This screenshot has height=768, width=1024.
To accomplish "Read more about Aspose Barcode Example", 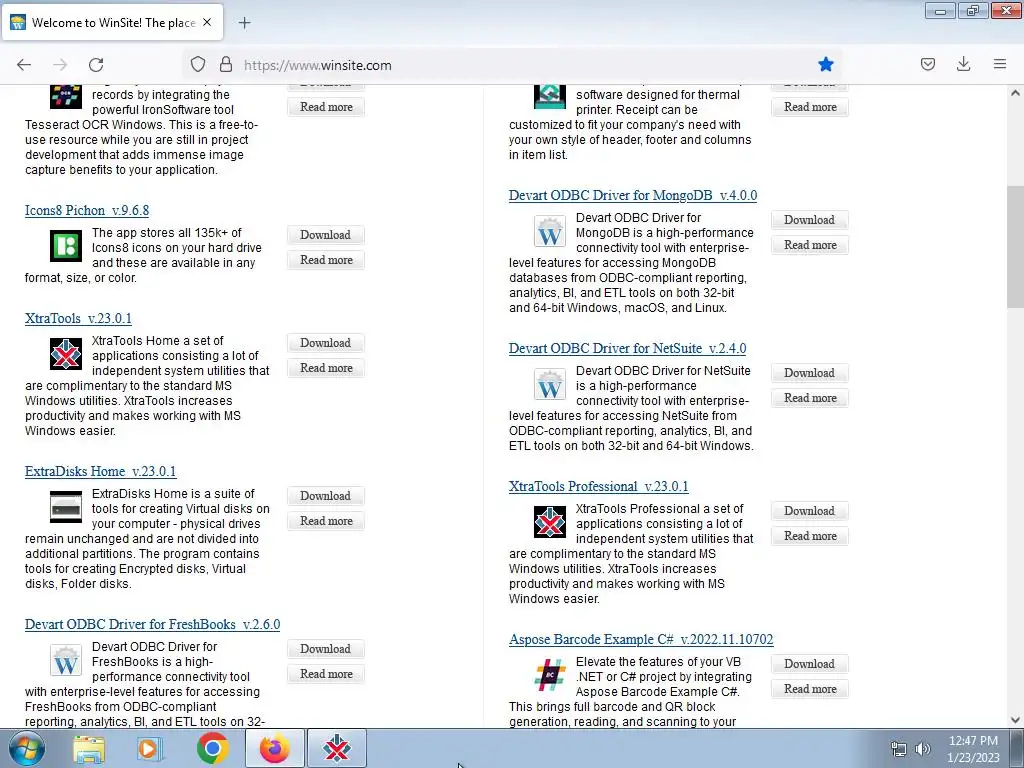I will pos(810,689).
